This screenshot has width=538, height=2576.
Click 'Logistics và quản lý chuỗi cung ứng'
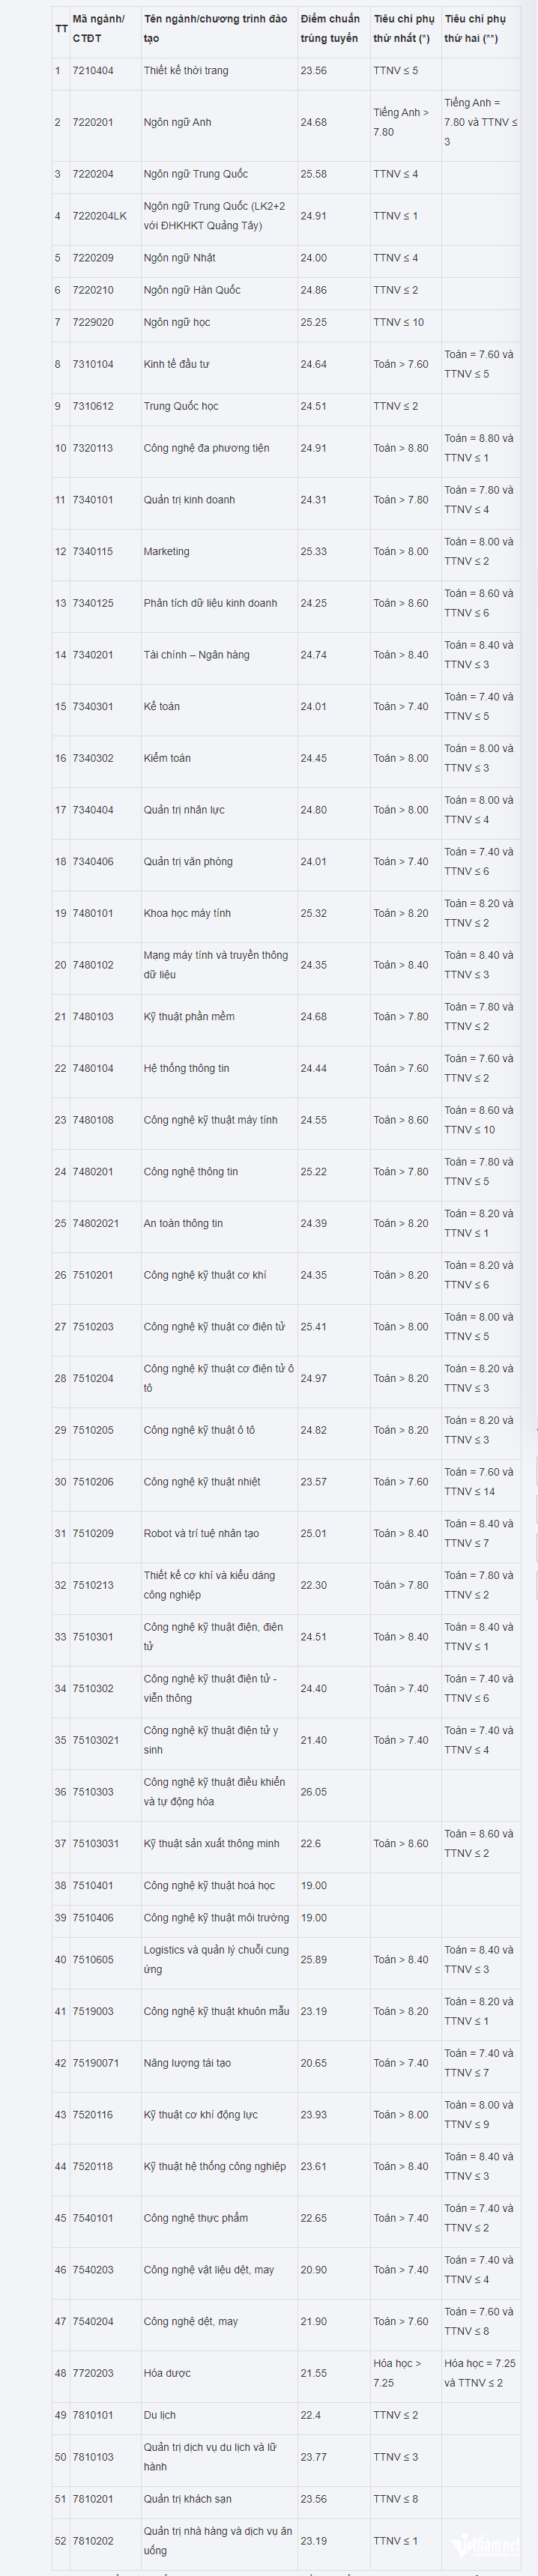click(x=216, y=1960)
